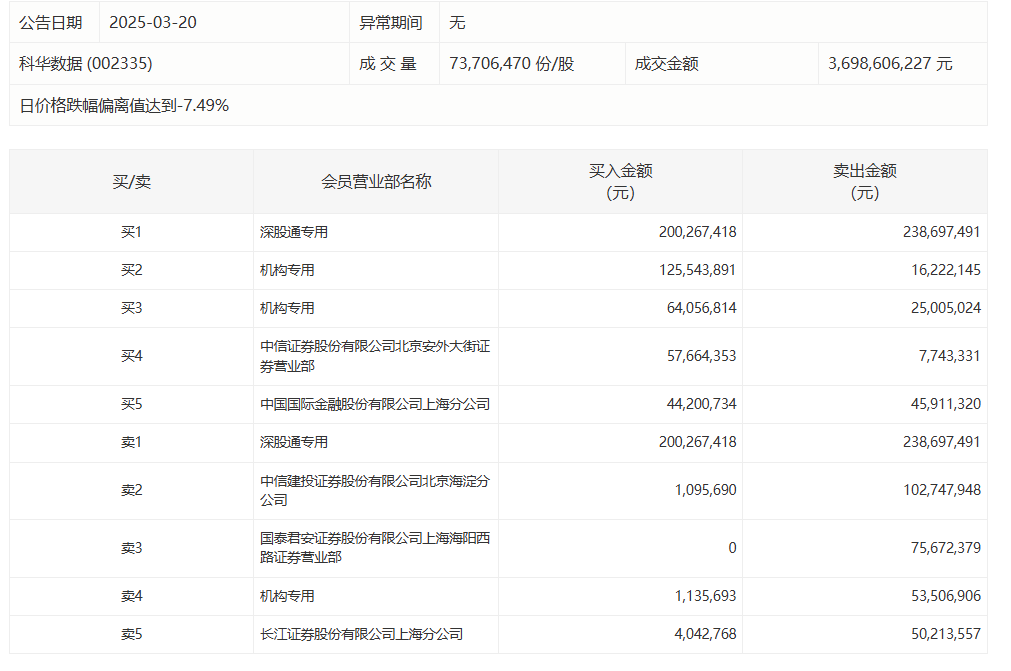Select sell amount 53,506,906
Screen dimensions: 1011x671
(x=945, y=596)
